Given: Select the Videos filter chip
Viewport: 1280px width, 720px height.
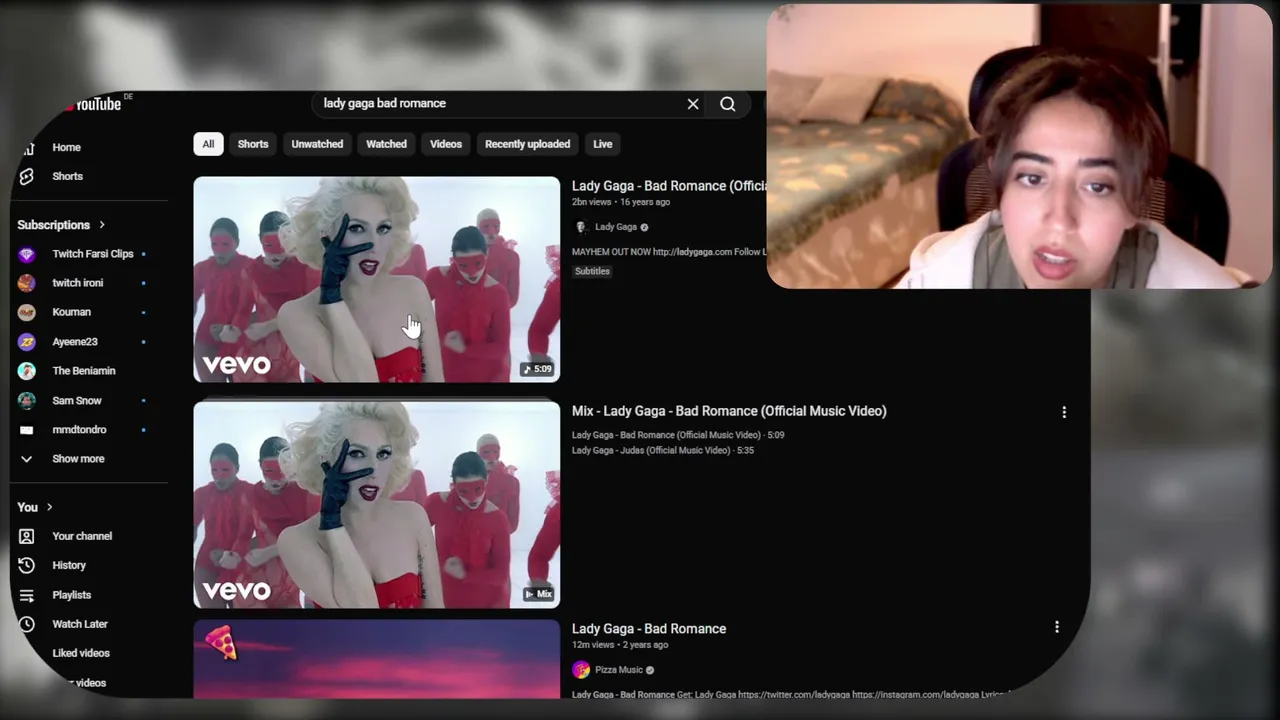Looking at the screenshot, I should point(446,144).
